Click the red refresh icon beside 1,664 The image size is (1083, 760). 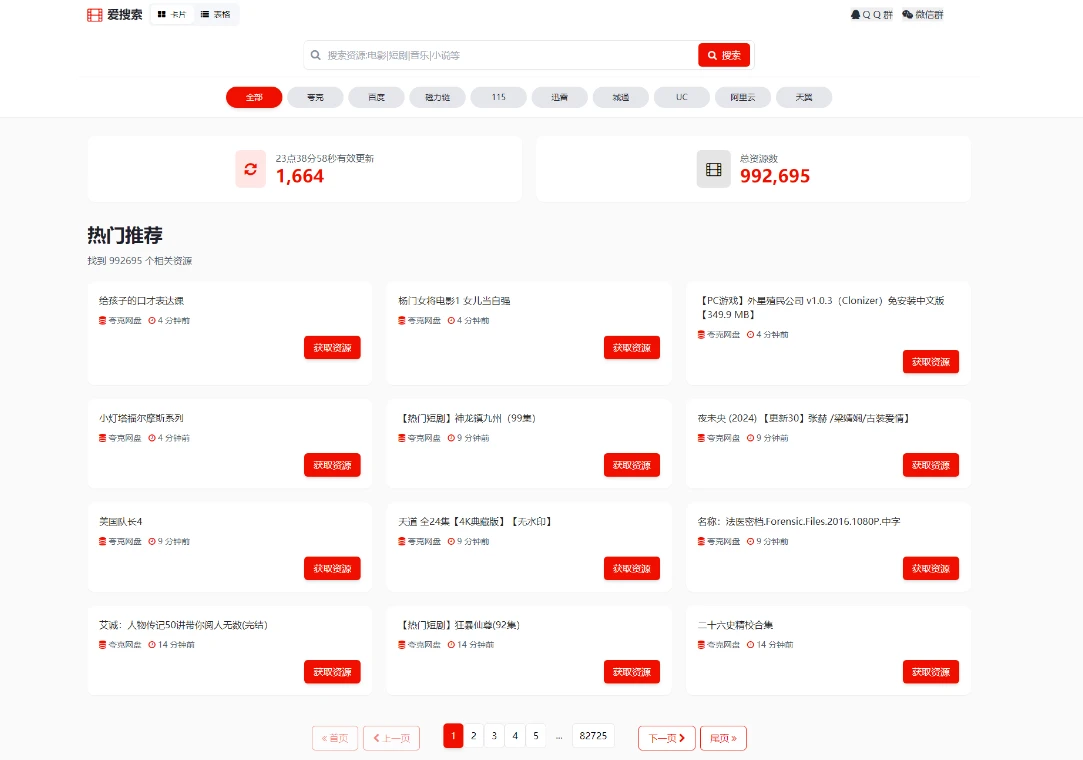[x=251, y=169]
